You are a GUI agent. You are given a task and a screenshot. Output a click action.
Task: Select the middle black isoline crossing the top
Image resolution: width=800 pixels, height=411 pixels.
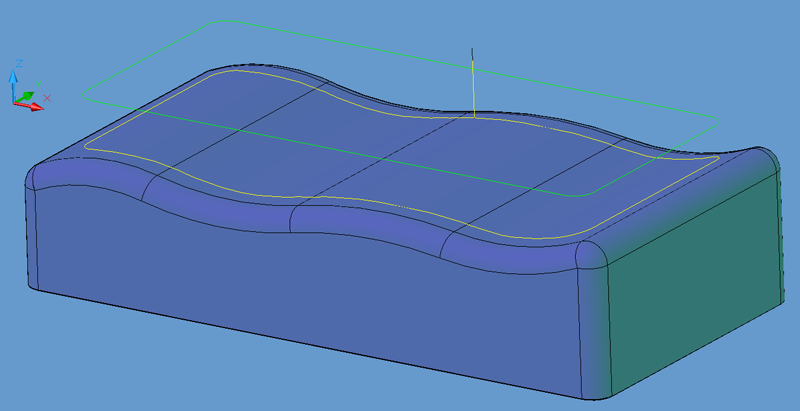pos(380,162)
